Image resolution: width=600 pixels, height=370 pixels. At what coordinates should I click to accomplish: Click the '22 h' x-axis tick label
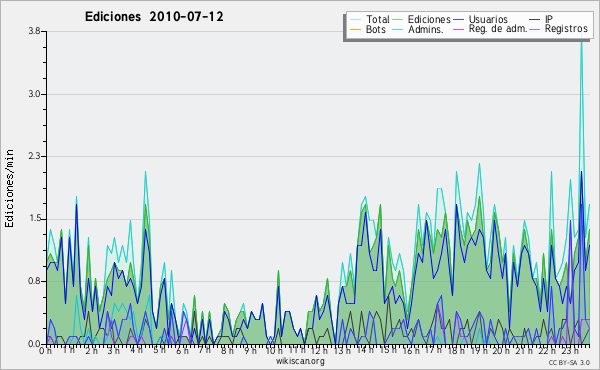546,350
